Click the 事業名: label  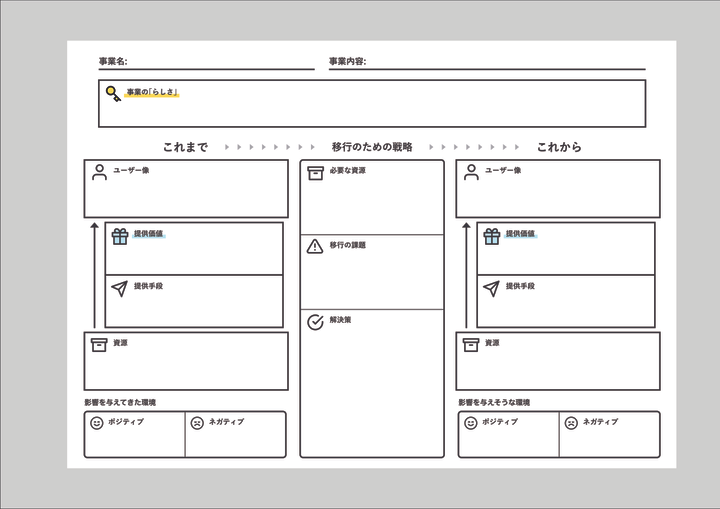coord(113,61)
